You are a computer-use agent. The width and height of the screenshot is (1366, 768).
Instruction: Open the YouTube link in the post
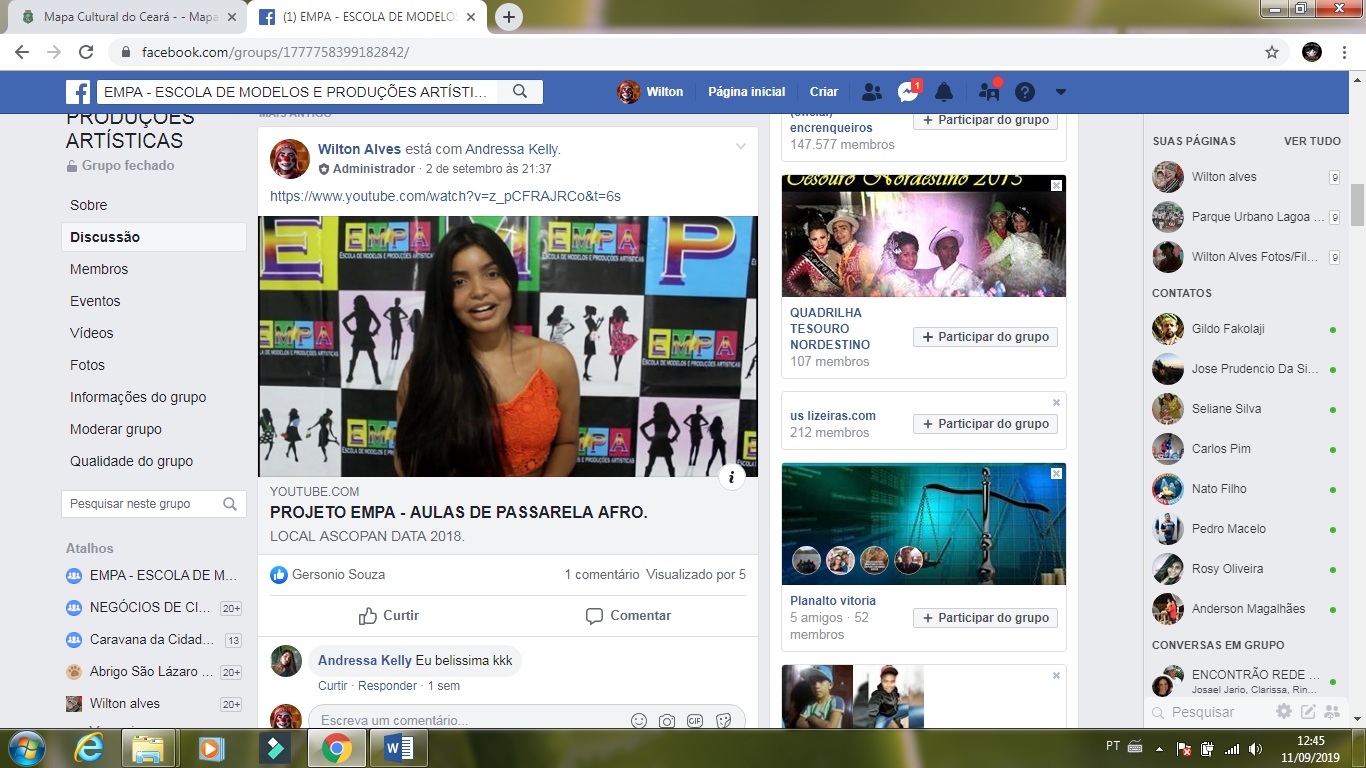click(x=445, y=196)
